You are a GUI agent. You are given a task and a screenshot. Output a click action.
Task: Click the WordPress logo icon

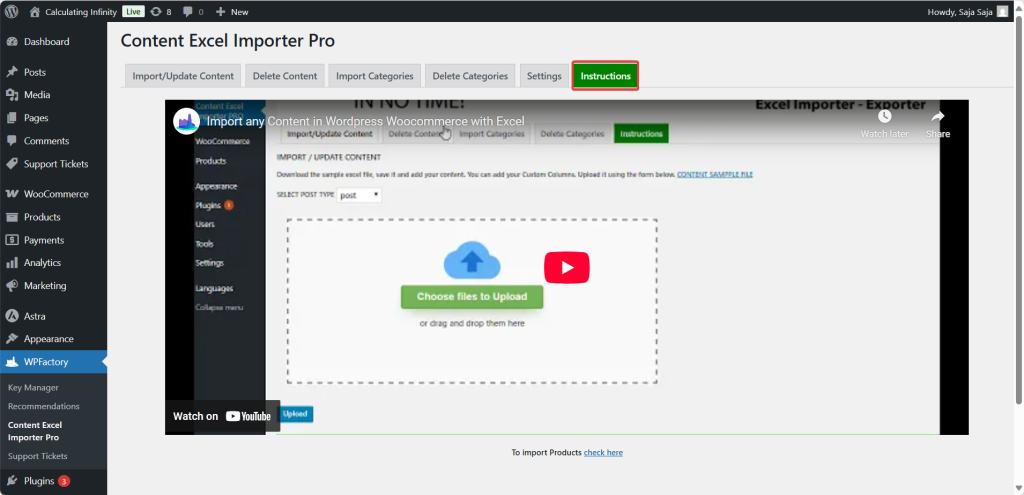12,11
